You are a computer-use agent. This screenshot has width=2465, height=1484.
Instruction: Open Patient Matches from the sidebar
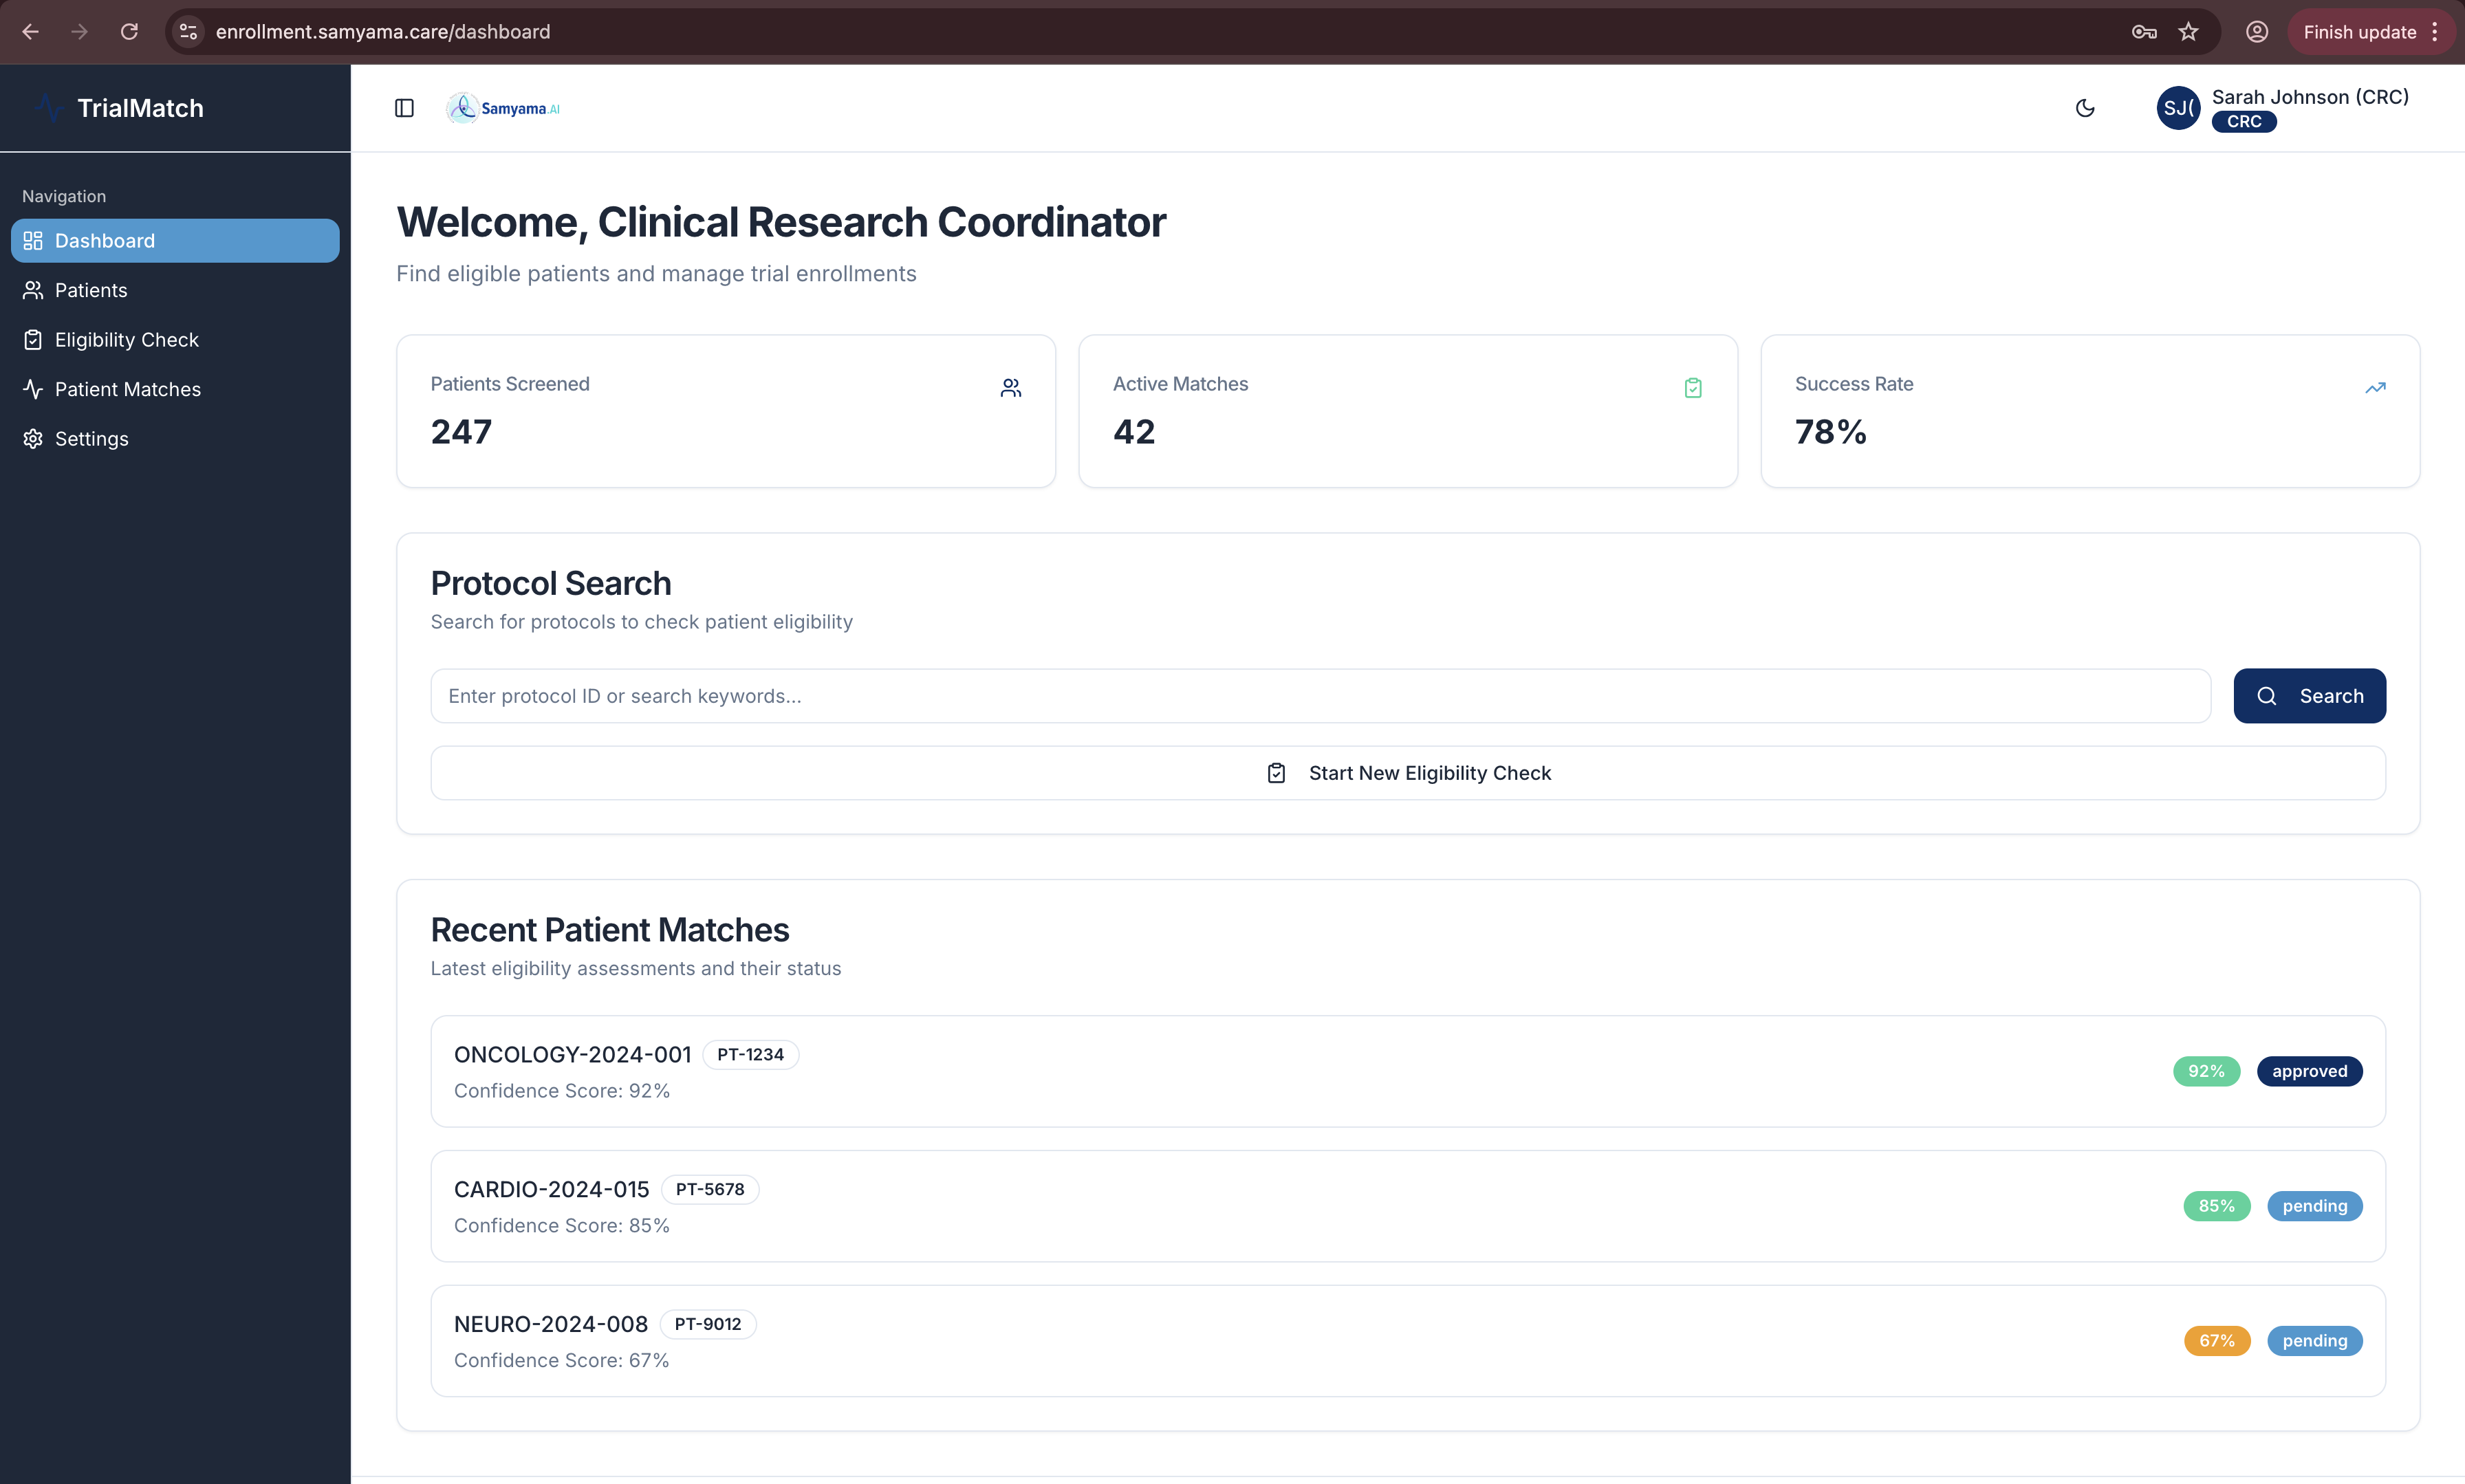pyautogui.click(x=127, y=389)
